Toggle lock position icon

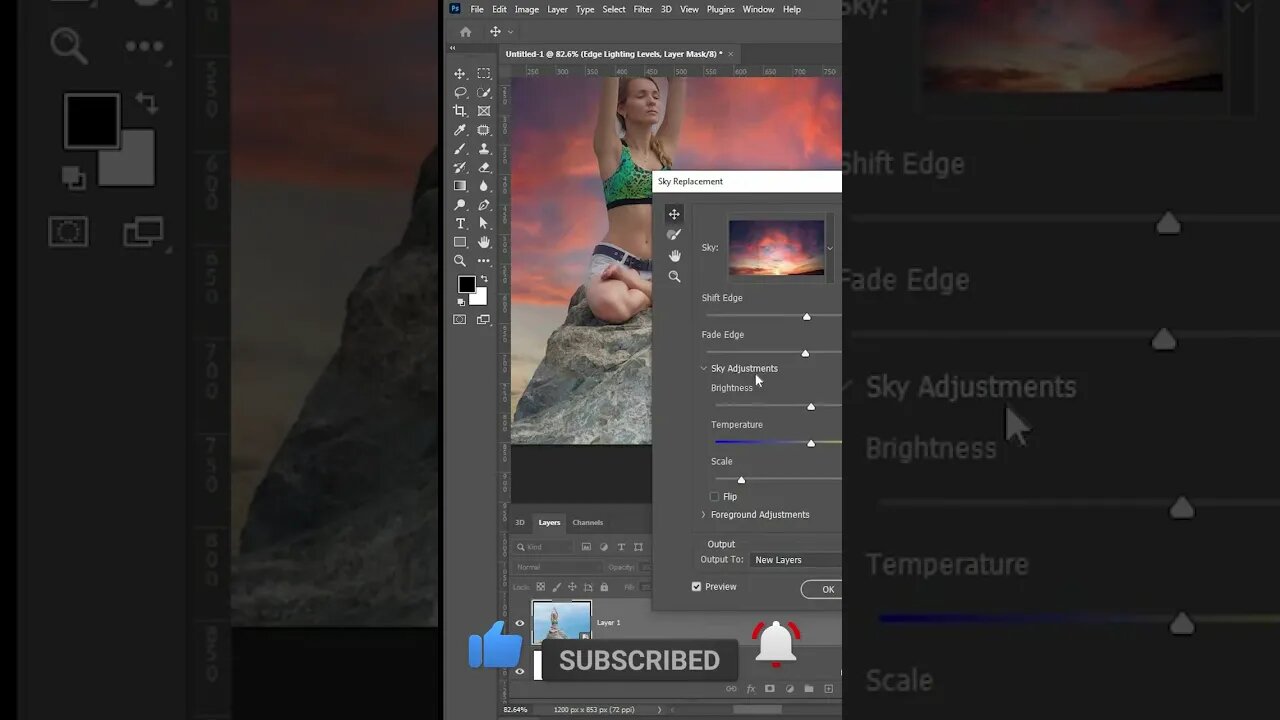pos(572,587)
